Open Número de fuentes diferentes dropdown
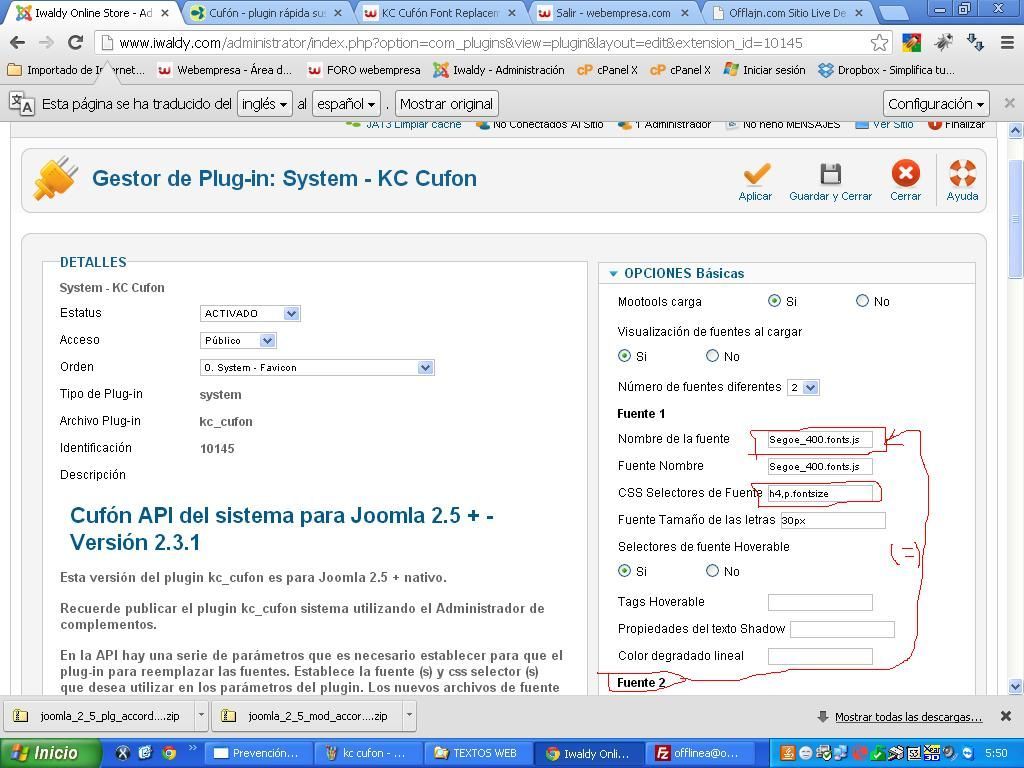Screen dimensions: 1024x768 click(x=803, y=387)
